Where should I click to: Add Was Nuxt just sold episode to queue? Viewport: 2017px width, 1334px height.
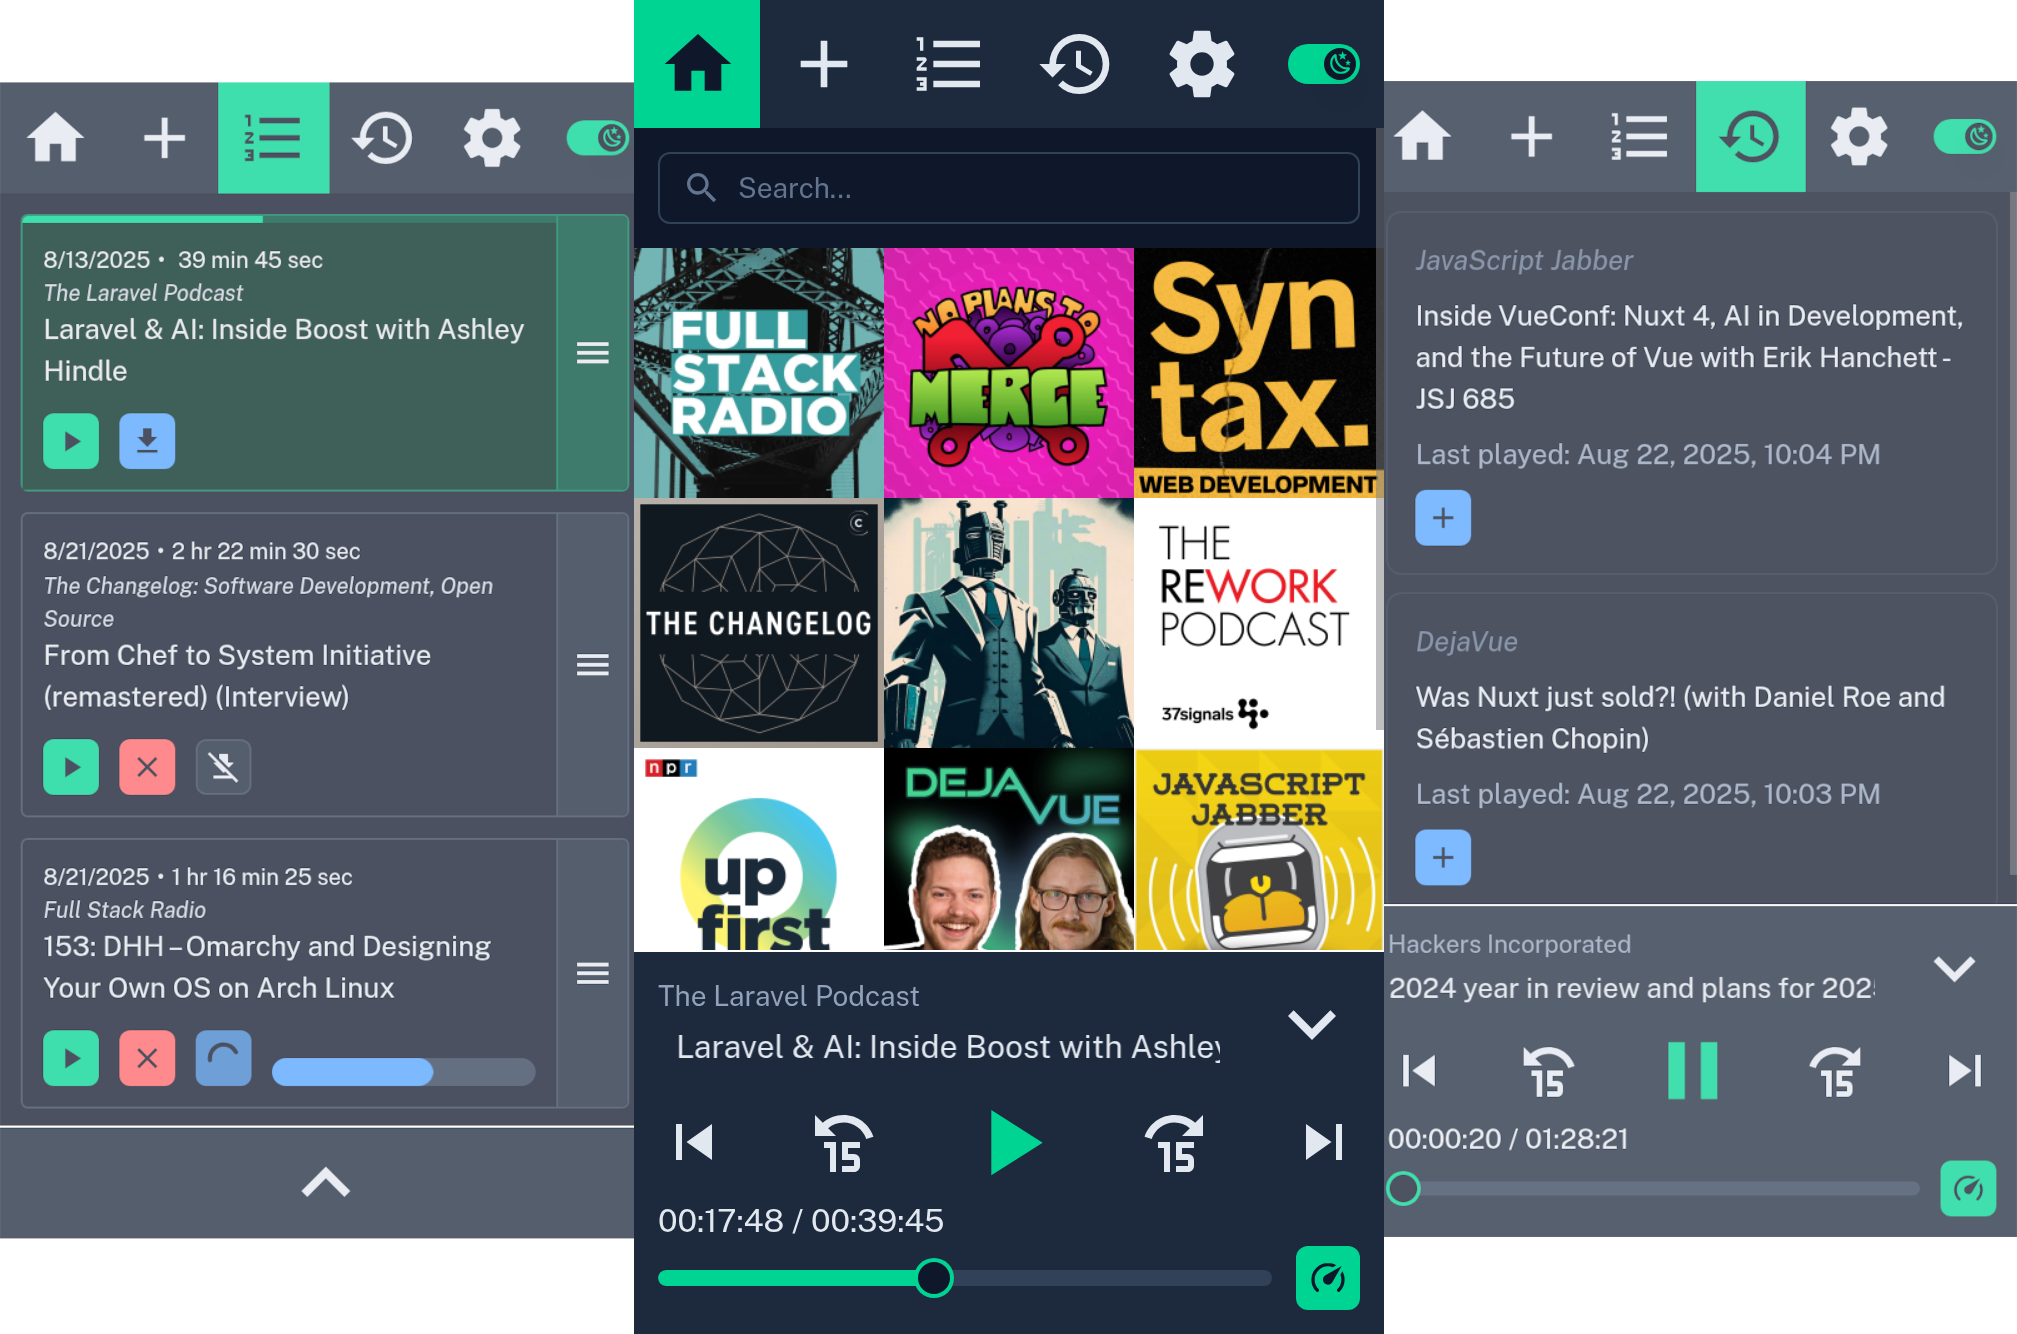click(x=1442, y=857)
